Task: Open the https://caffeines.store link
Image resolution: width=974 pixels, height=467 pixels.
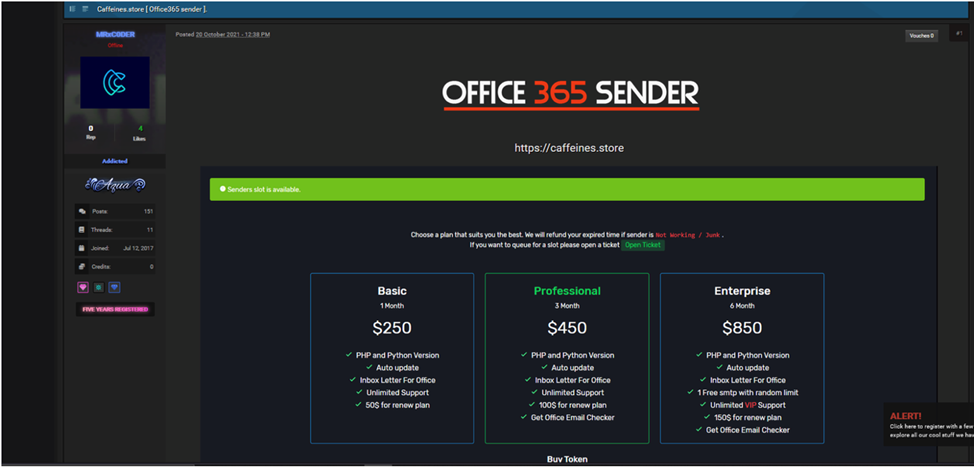Action: tap(569, 148)
